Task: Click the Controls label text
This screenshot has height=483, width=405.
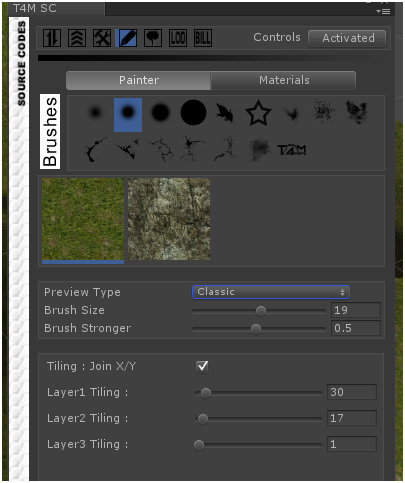Action: pos(277,37)
